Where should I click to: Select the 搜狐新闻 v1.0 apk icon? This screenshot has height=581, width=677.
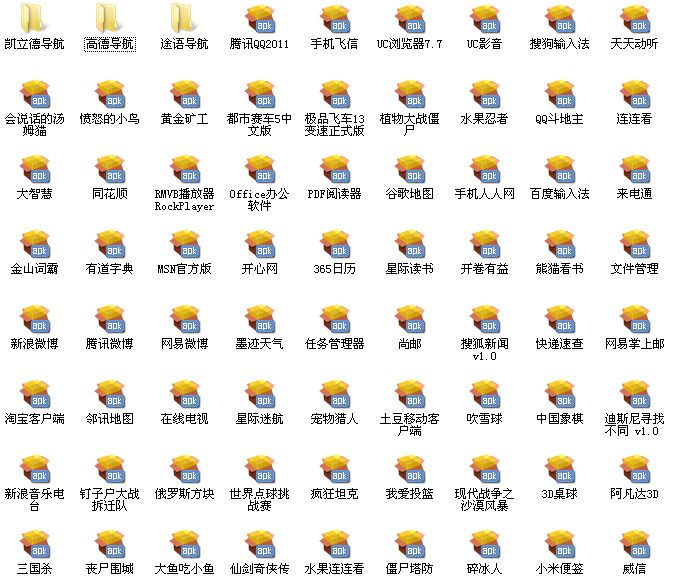coord(485,319)
